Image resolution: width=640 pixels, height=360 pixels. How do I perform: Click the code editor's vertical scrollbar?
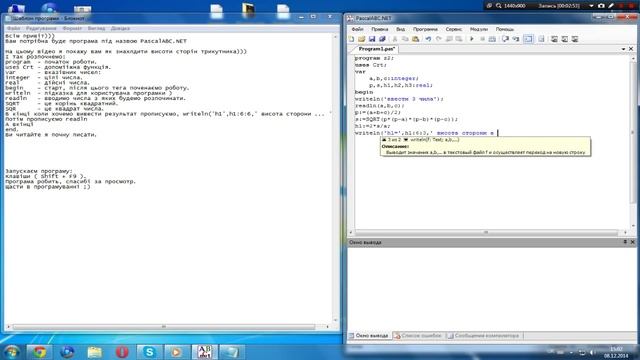point(633,141)
